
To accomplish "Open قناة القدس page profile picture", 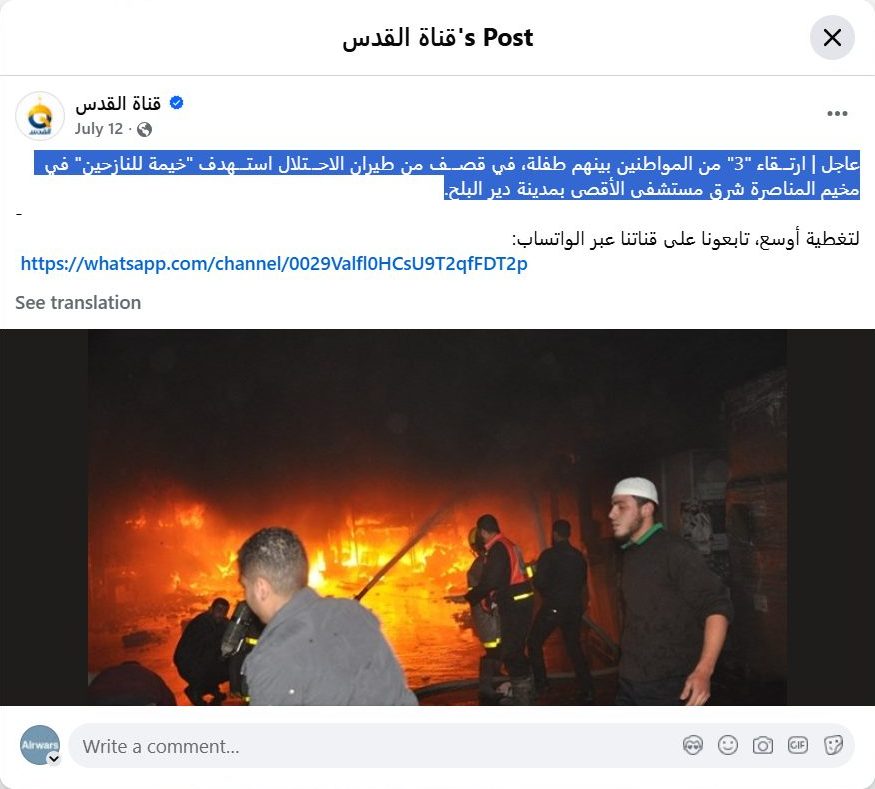I will 40,116.
